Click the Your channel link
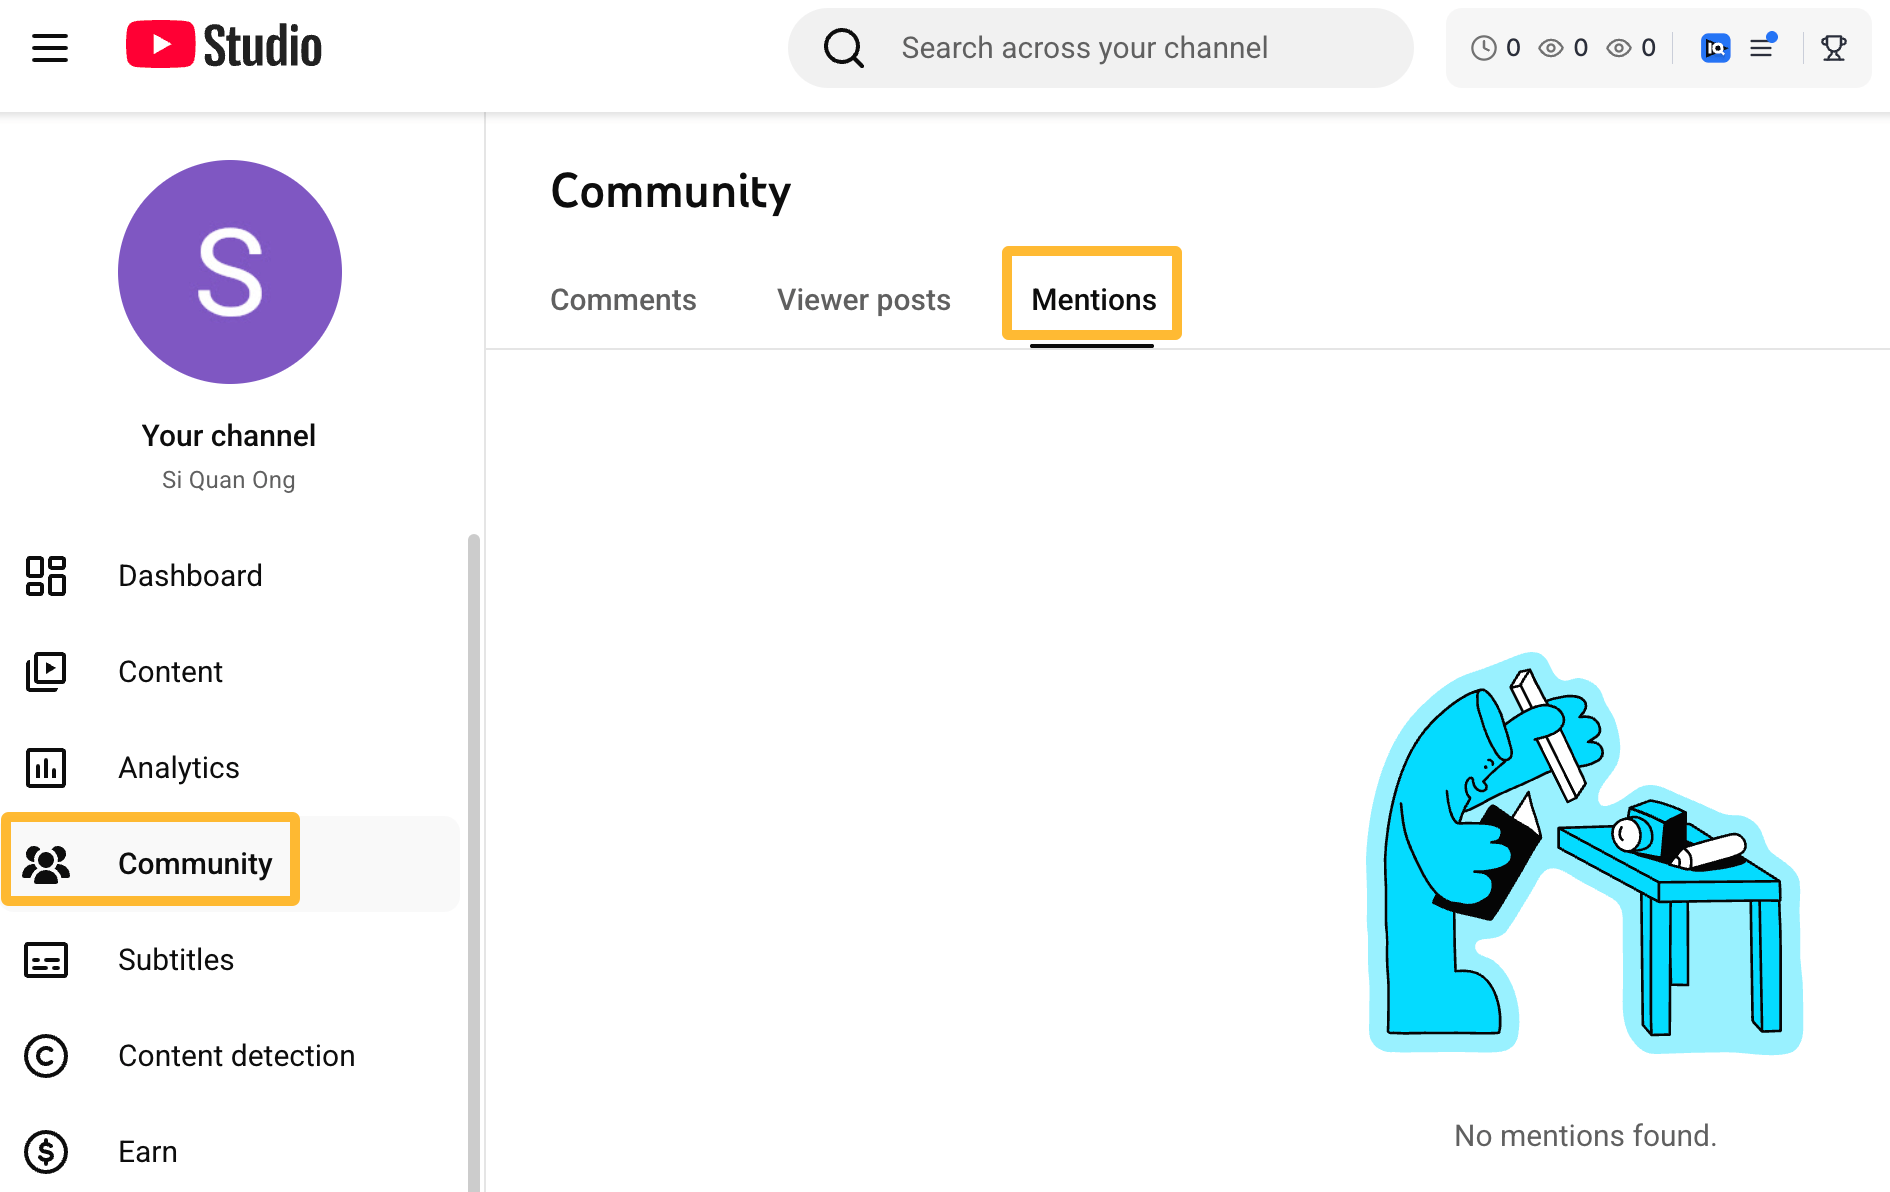Image resolution: width=1890 pixels, height=1192 pixels. [229, 435]
